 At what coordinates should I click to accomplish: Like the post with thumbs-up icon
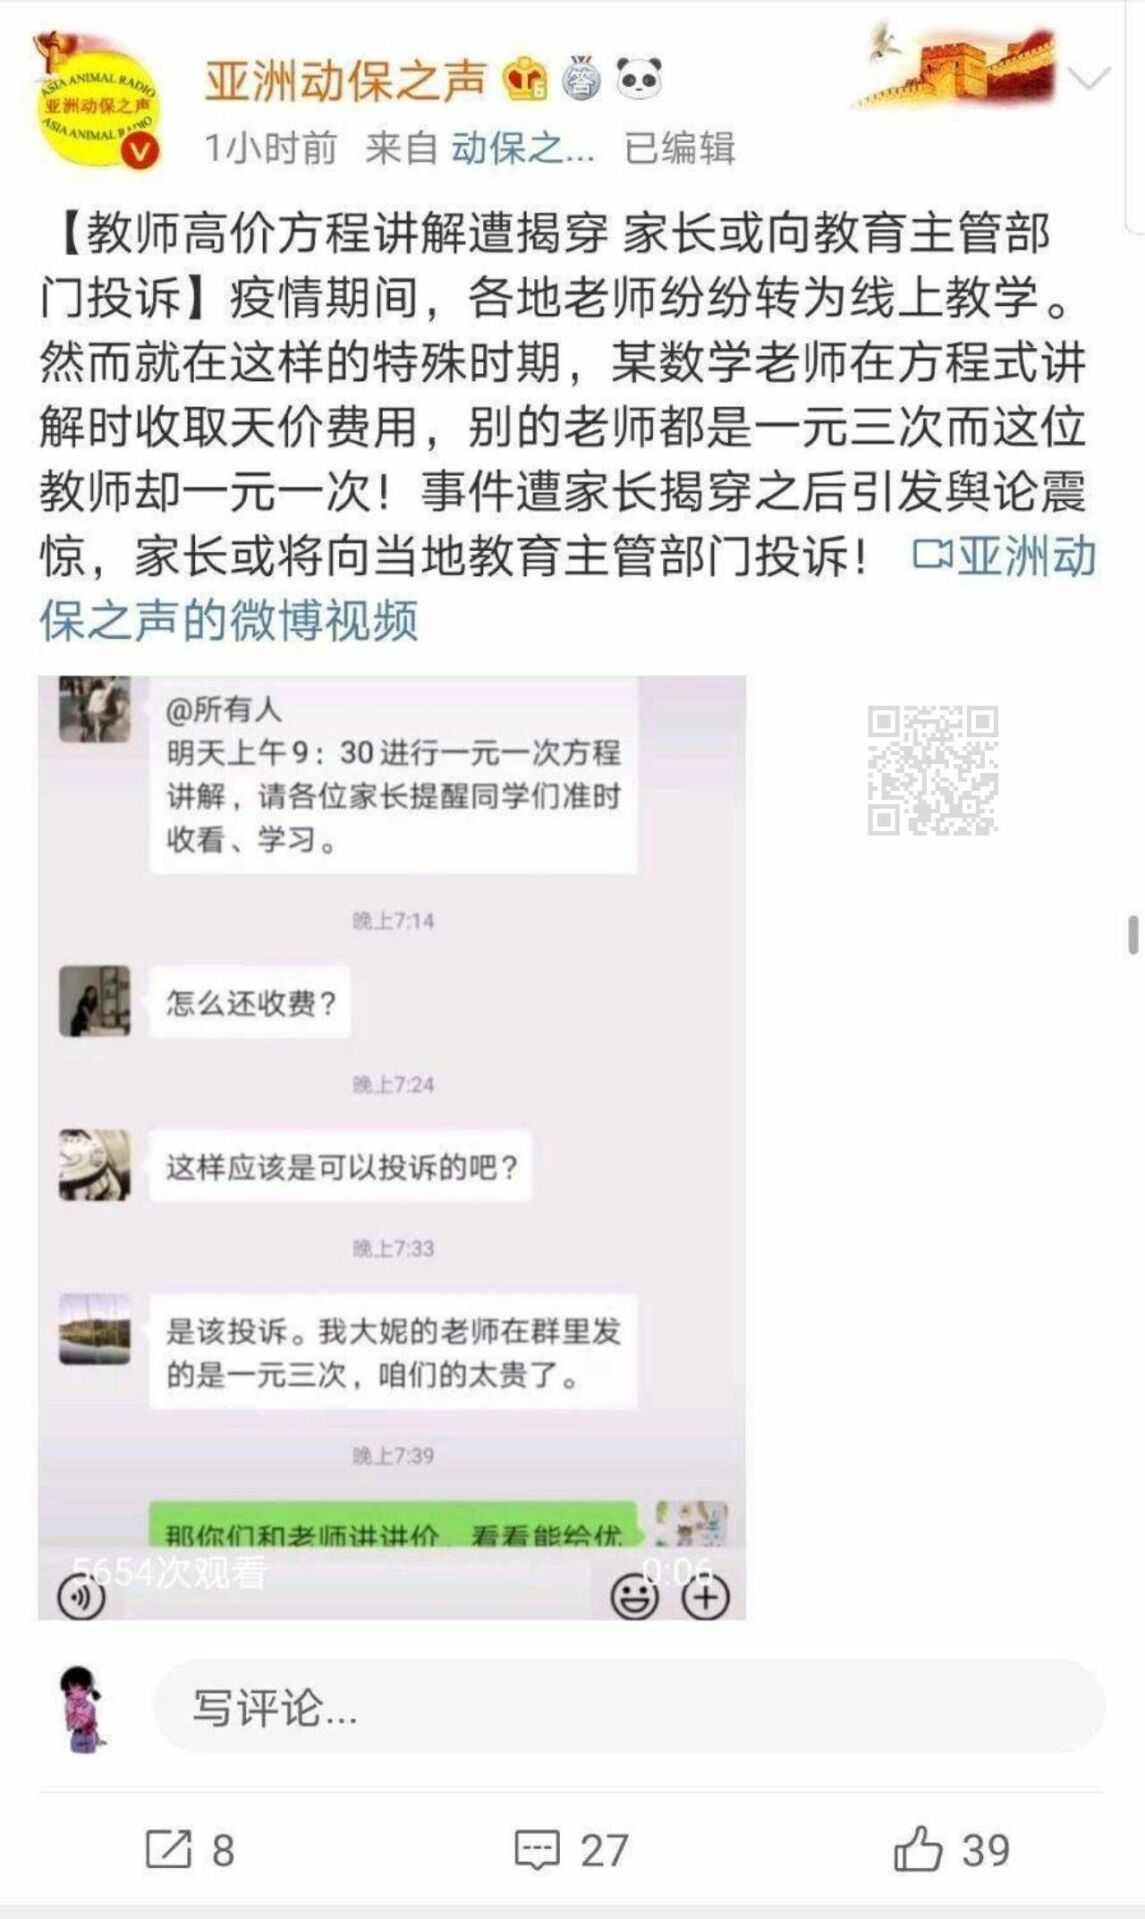[x=951, y=1849]
